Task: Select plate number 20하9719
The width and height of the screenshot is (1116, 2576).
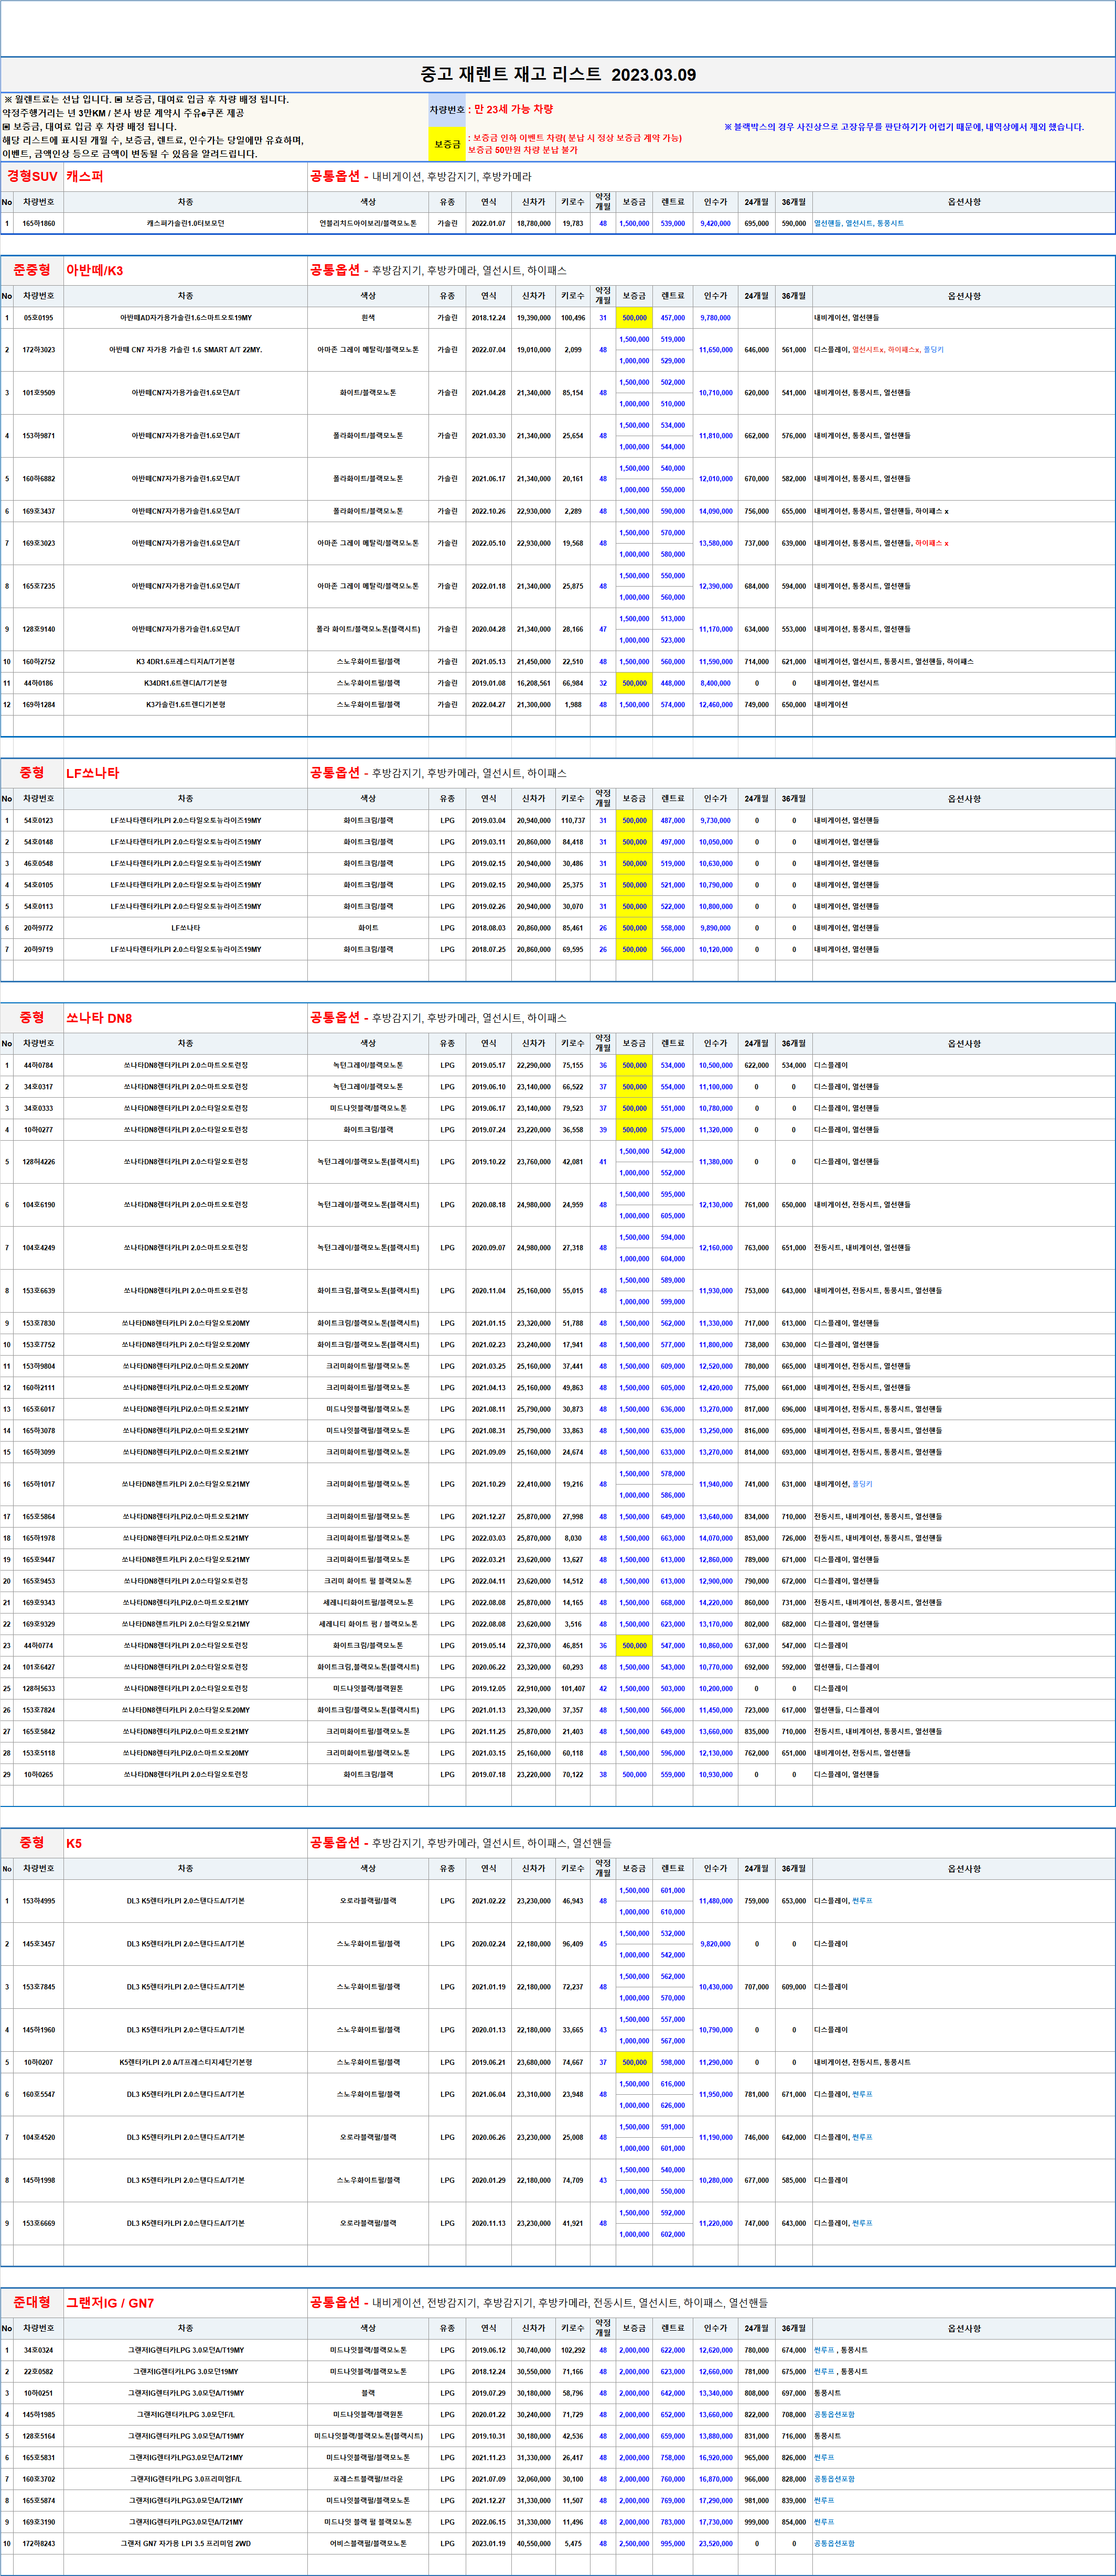Action: tap(39, 949)
